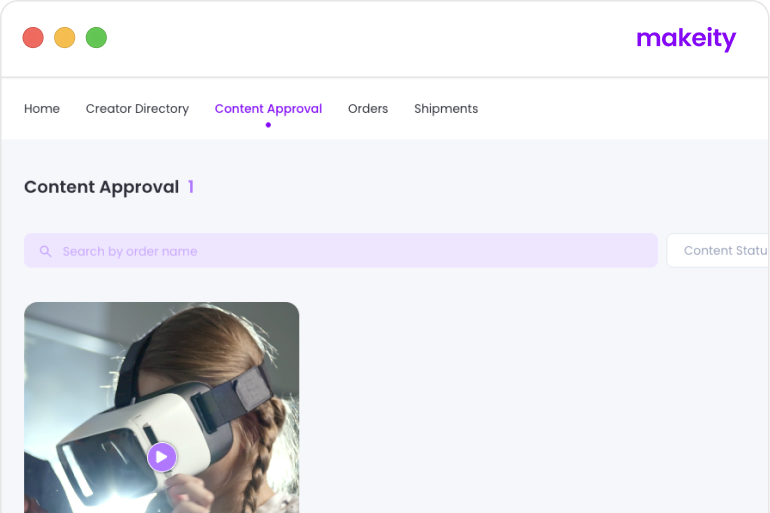Open the VR headset video thumbnail
The image size is (770, 513).
(162, 407)
